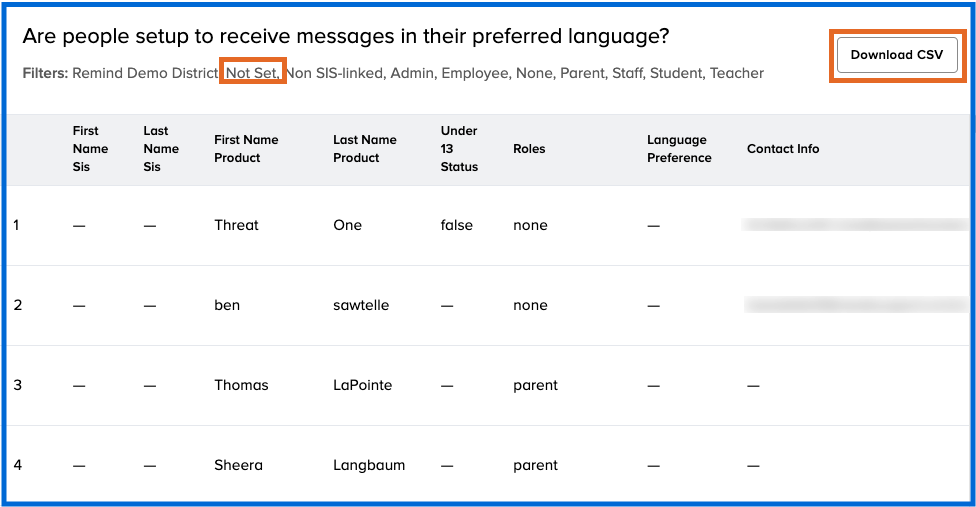Select the first name 'Threat' in row 1
This screenshot has width=976, height=507.
coord(236,225)
